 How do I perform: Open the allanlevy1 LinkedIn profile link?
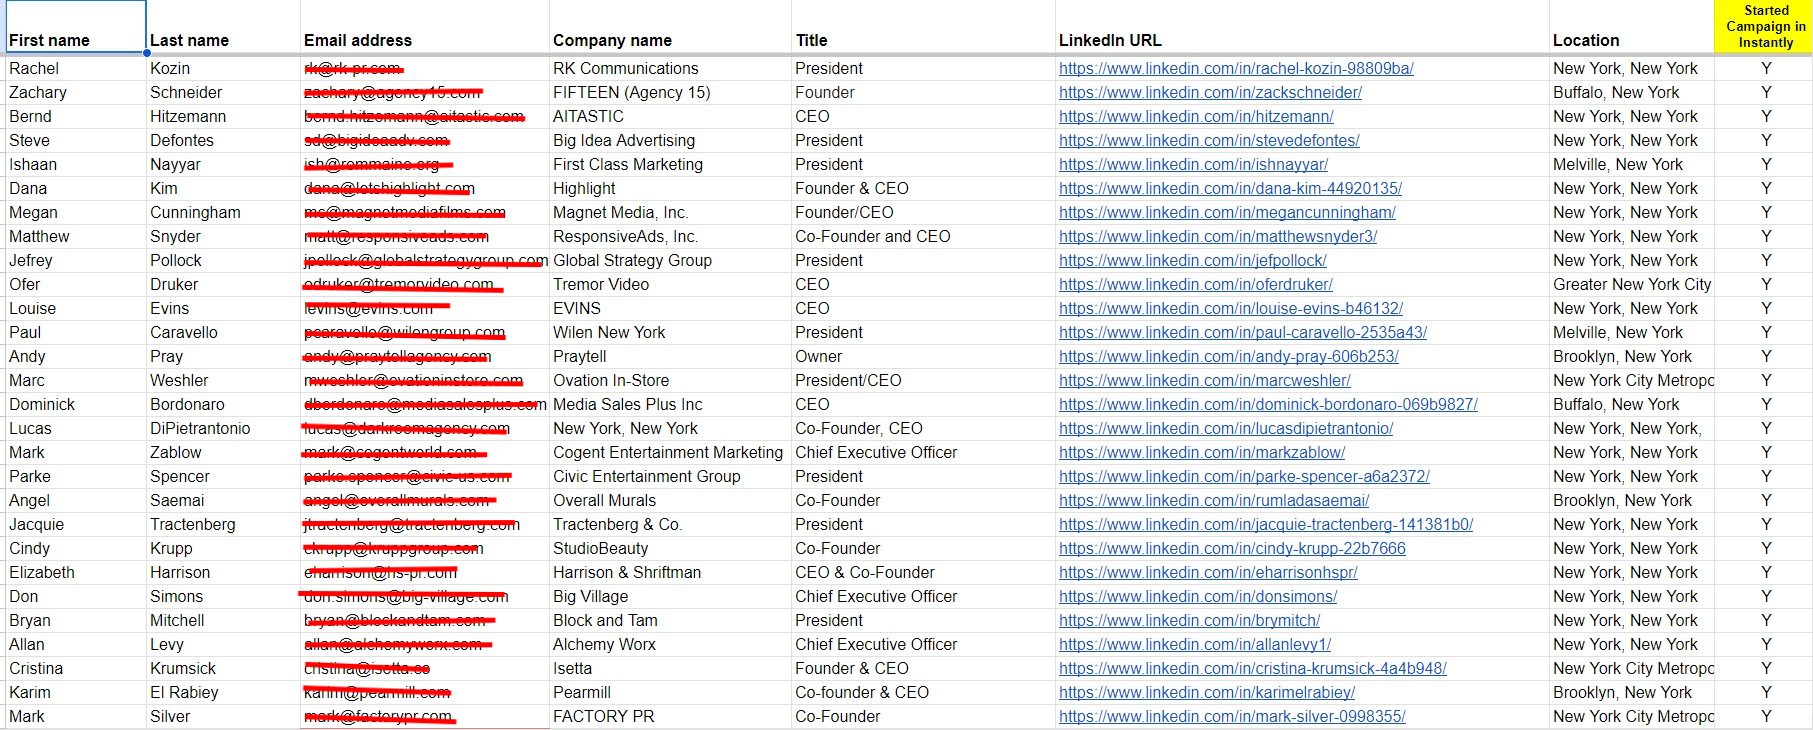[x=1195, y=645]
